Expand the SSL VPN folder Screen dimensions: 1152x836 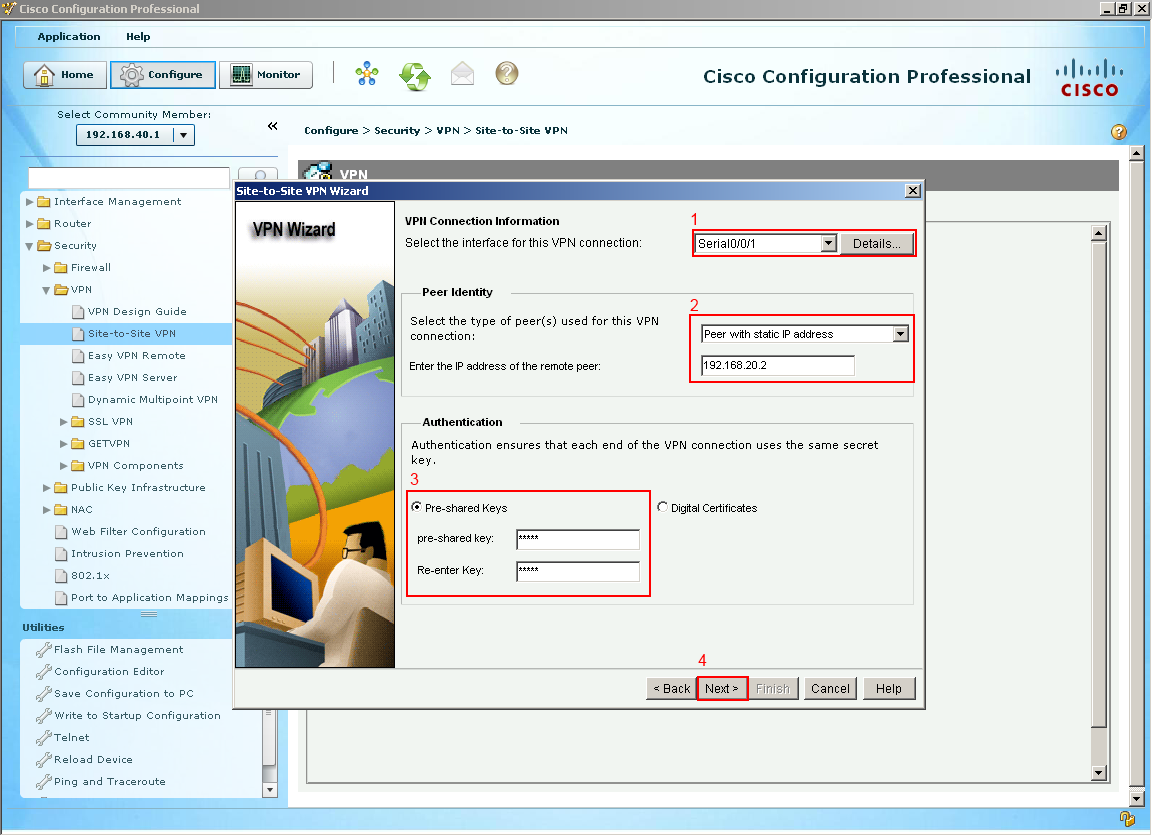pyautogui.click(x=63, y=422)
